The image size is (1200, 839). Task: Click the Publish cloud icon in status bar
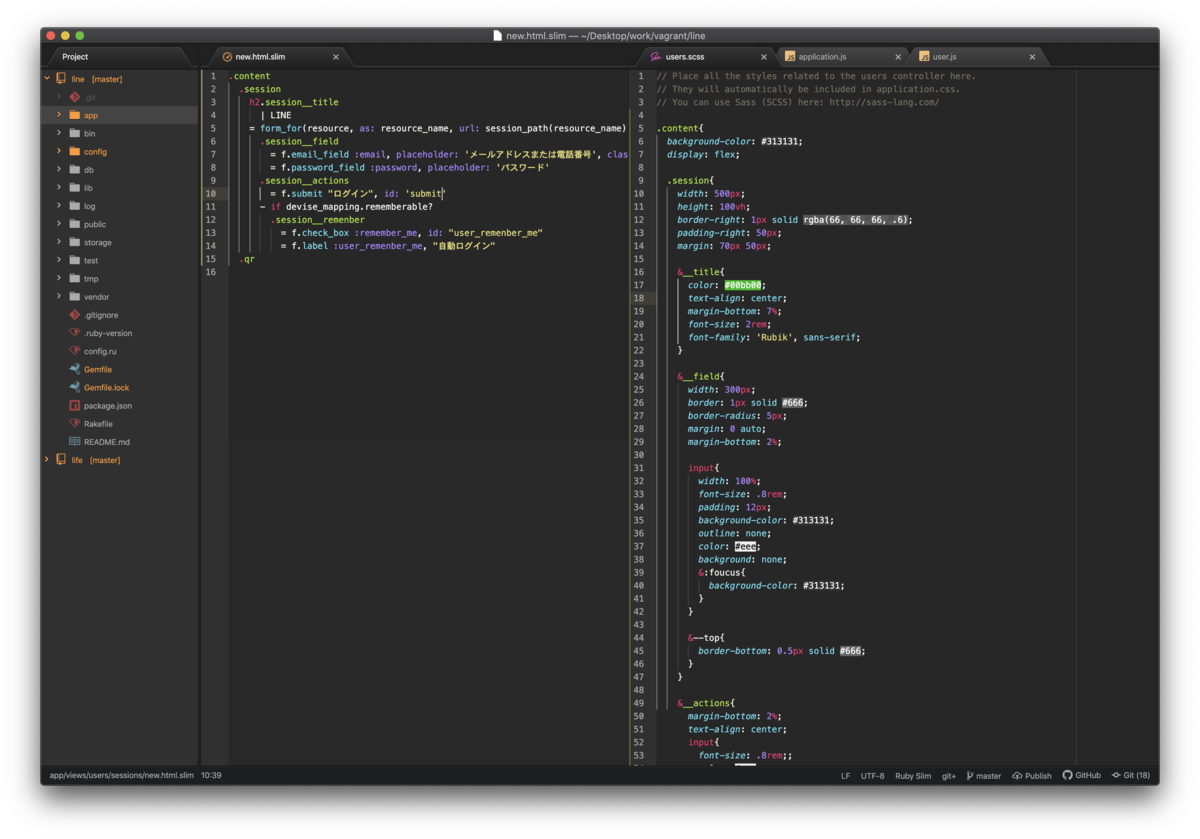point(1017,776)
